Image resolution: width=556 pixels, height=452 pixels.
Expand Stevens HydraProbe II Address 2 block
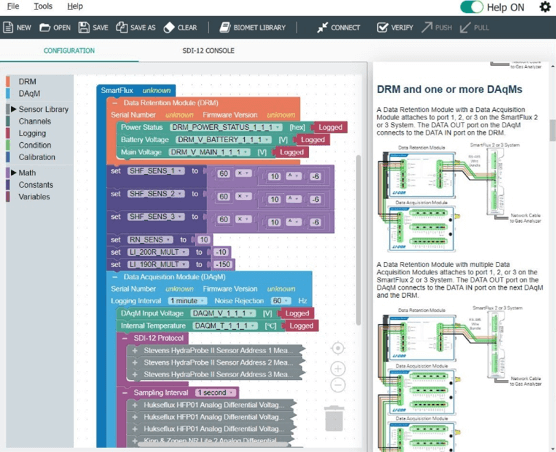click(135, 363)
